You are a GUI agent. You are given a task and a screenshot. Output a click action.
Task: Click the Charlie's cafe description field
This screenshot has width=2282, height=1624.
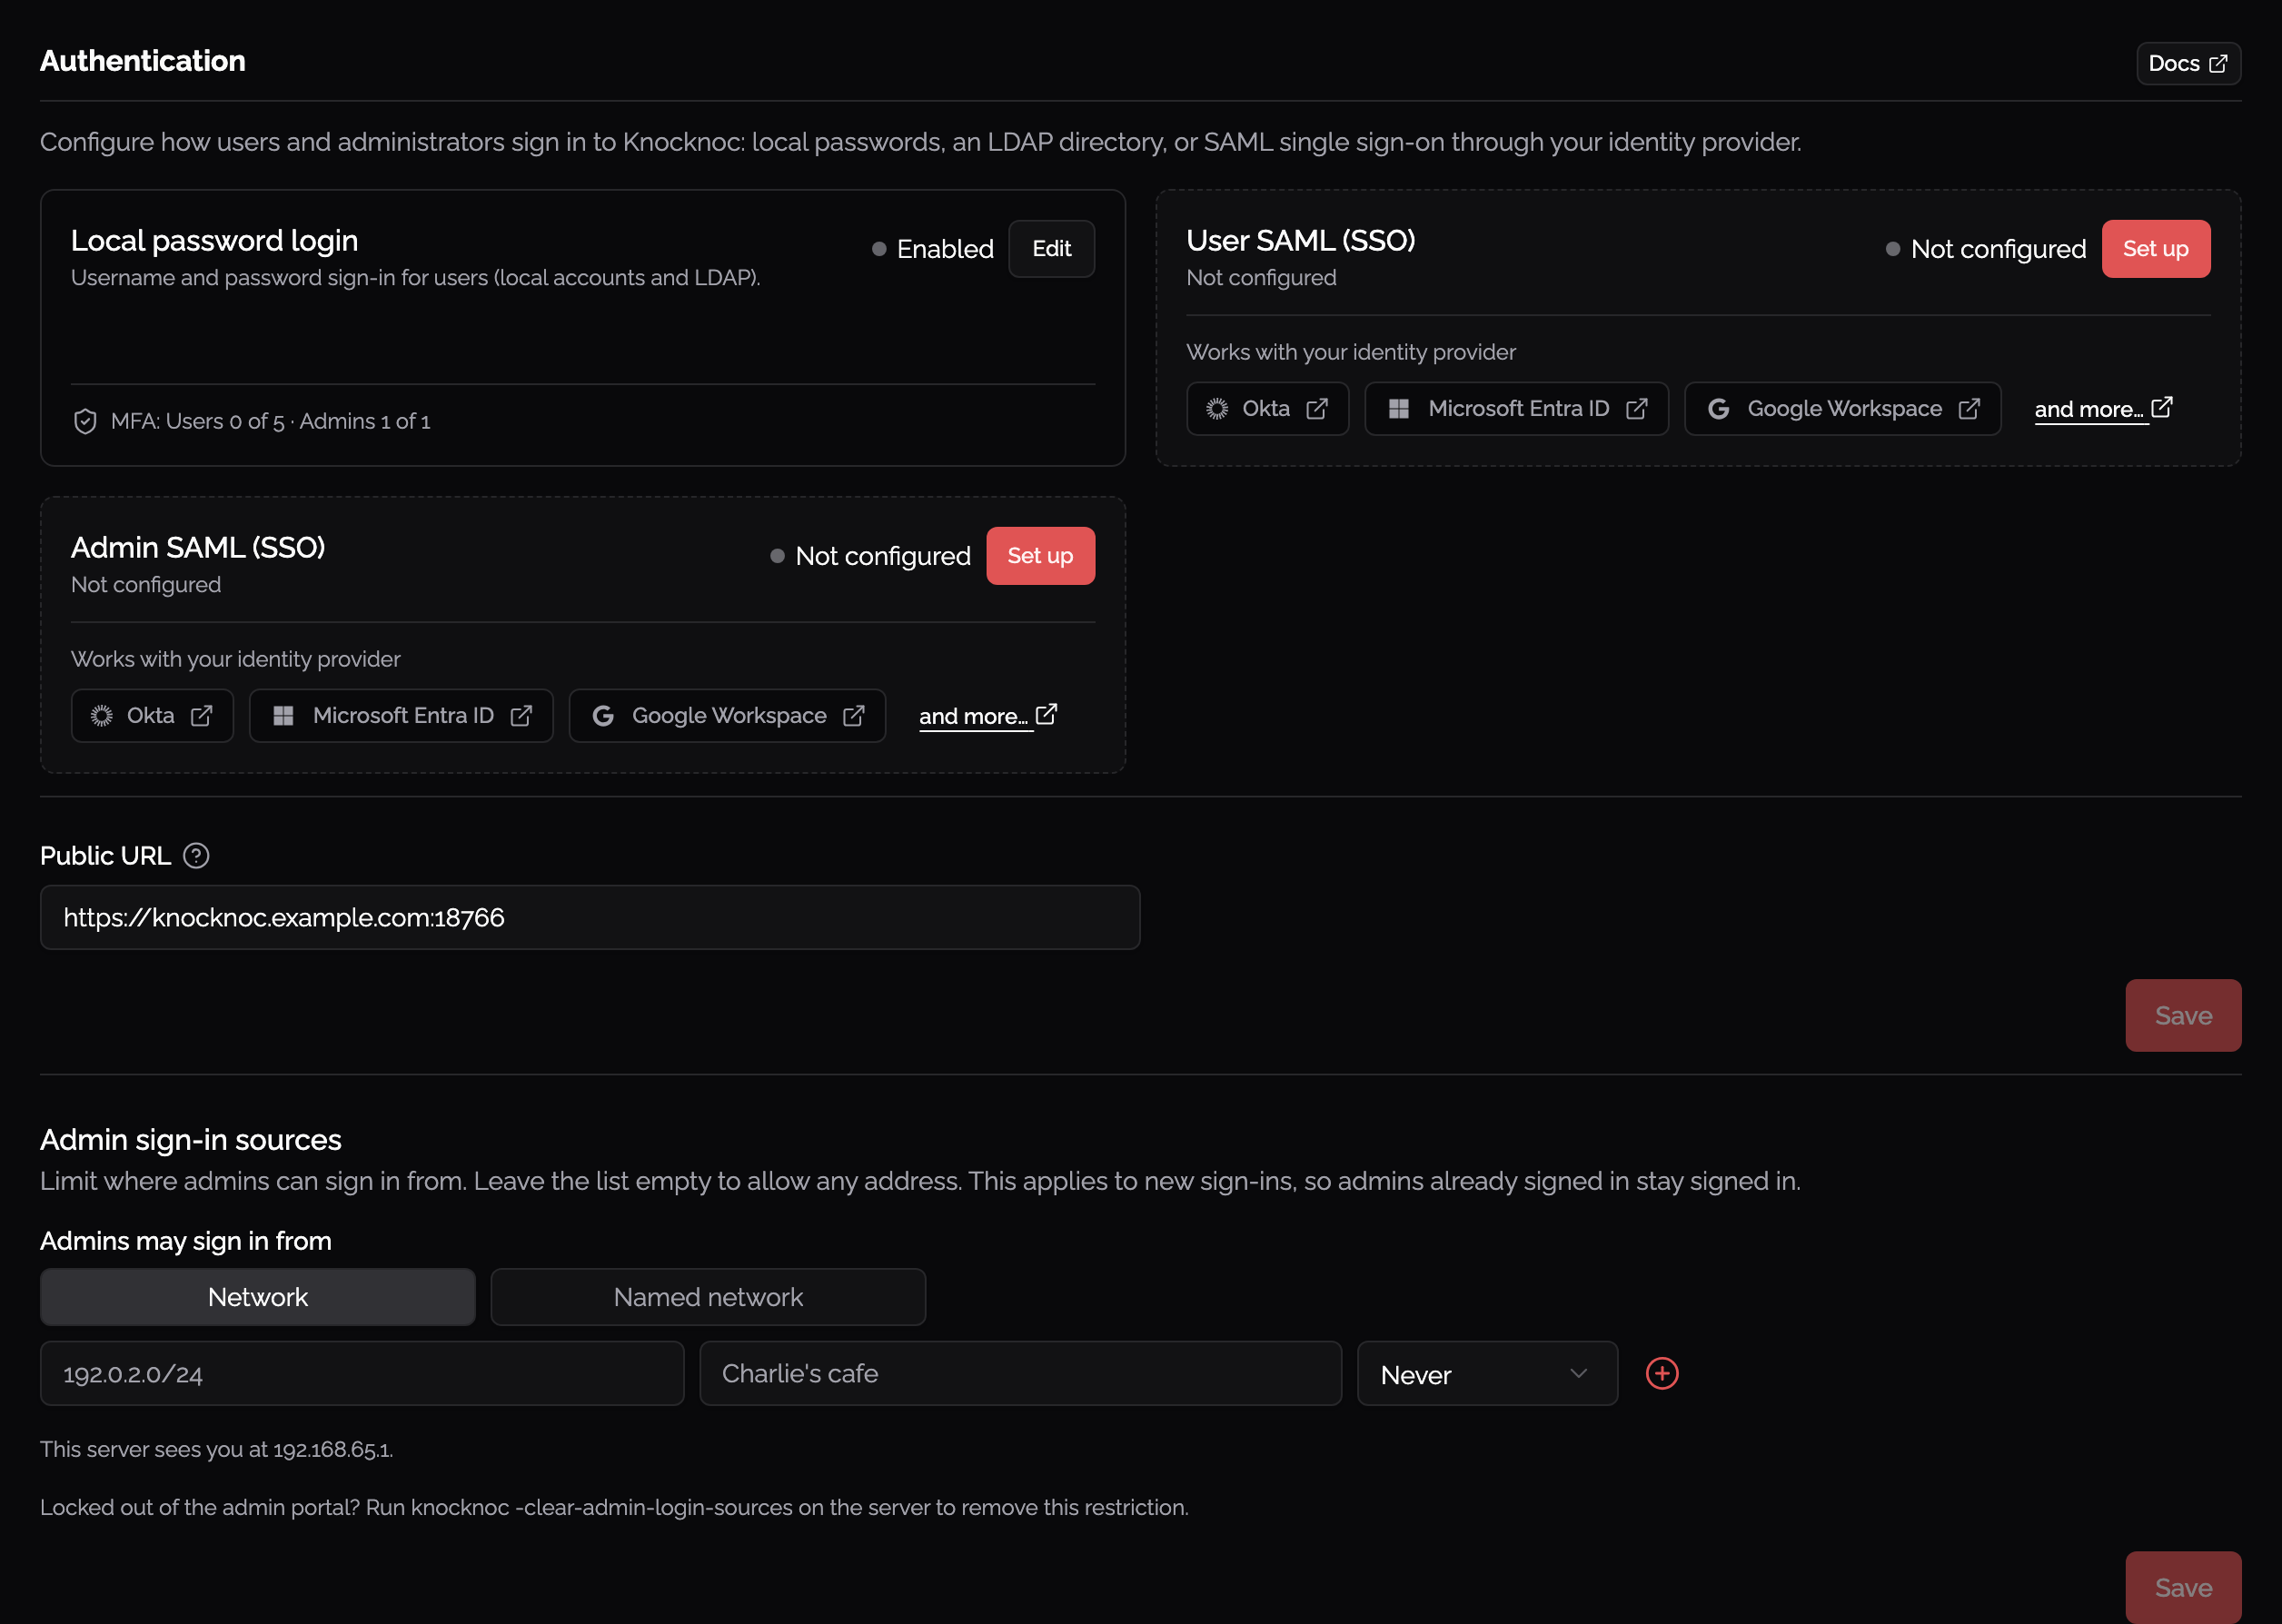click(x=1020, y=1373)
